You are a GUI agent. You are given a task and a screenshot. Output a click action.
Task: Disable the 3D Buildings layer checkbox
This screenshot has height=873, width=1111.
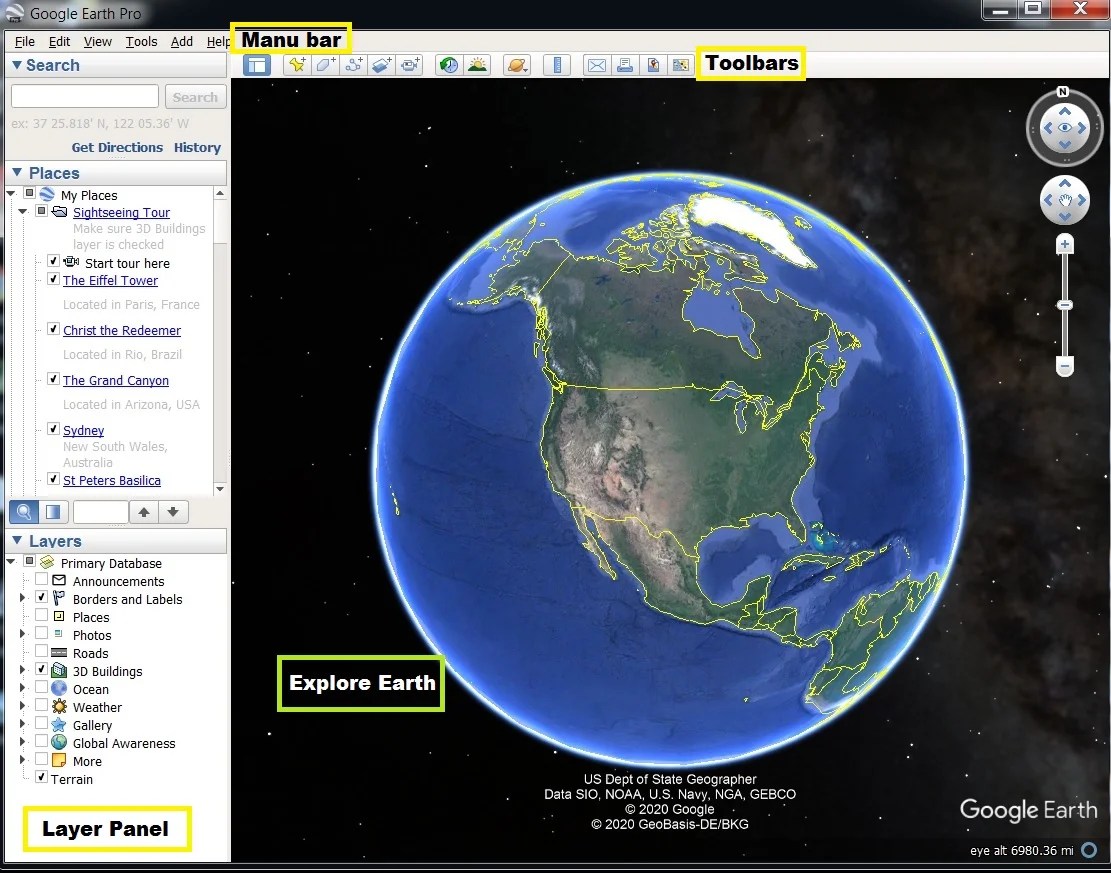pyautogui.click(x=41, y=670)
